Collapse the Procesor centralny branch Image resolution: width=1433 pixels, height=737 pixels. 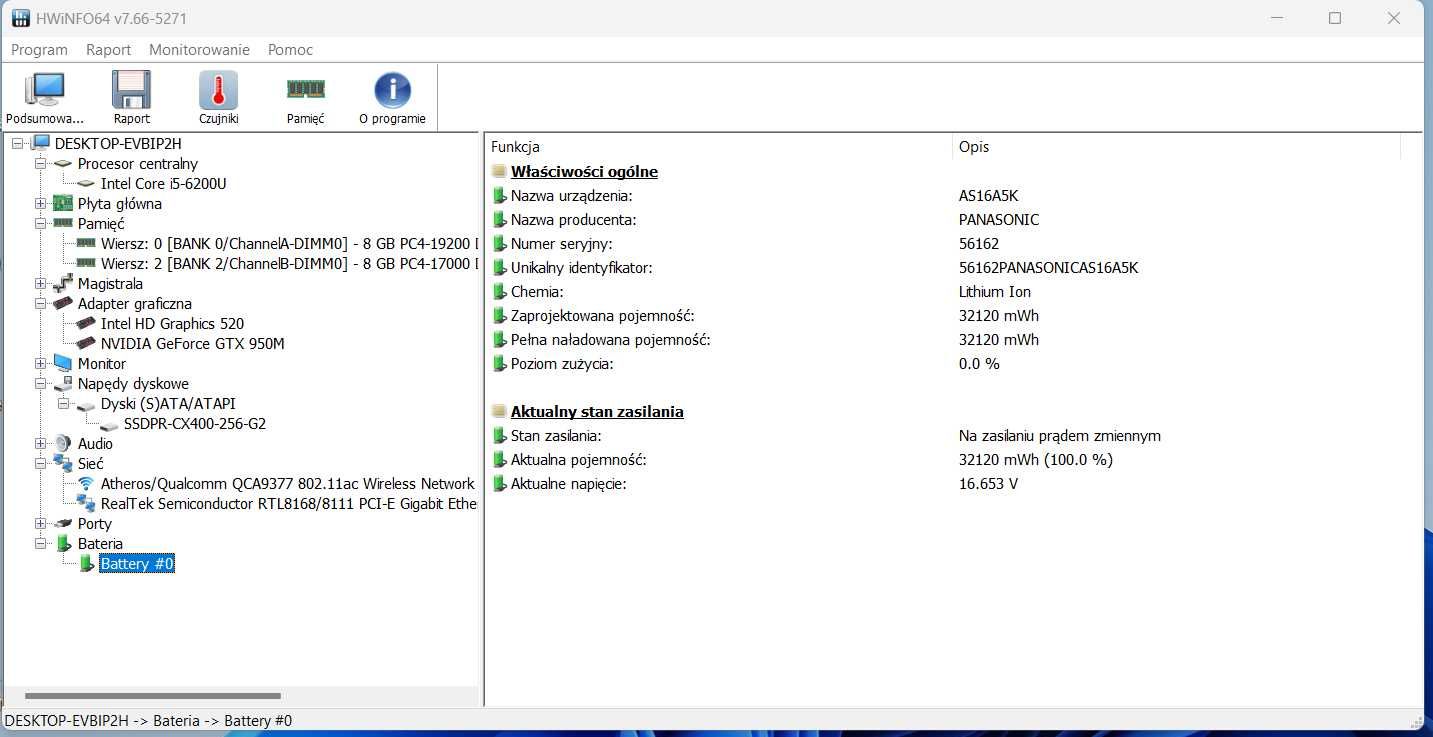41,164
